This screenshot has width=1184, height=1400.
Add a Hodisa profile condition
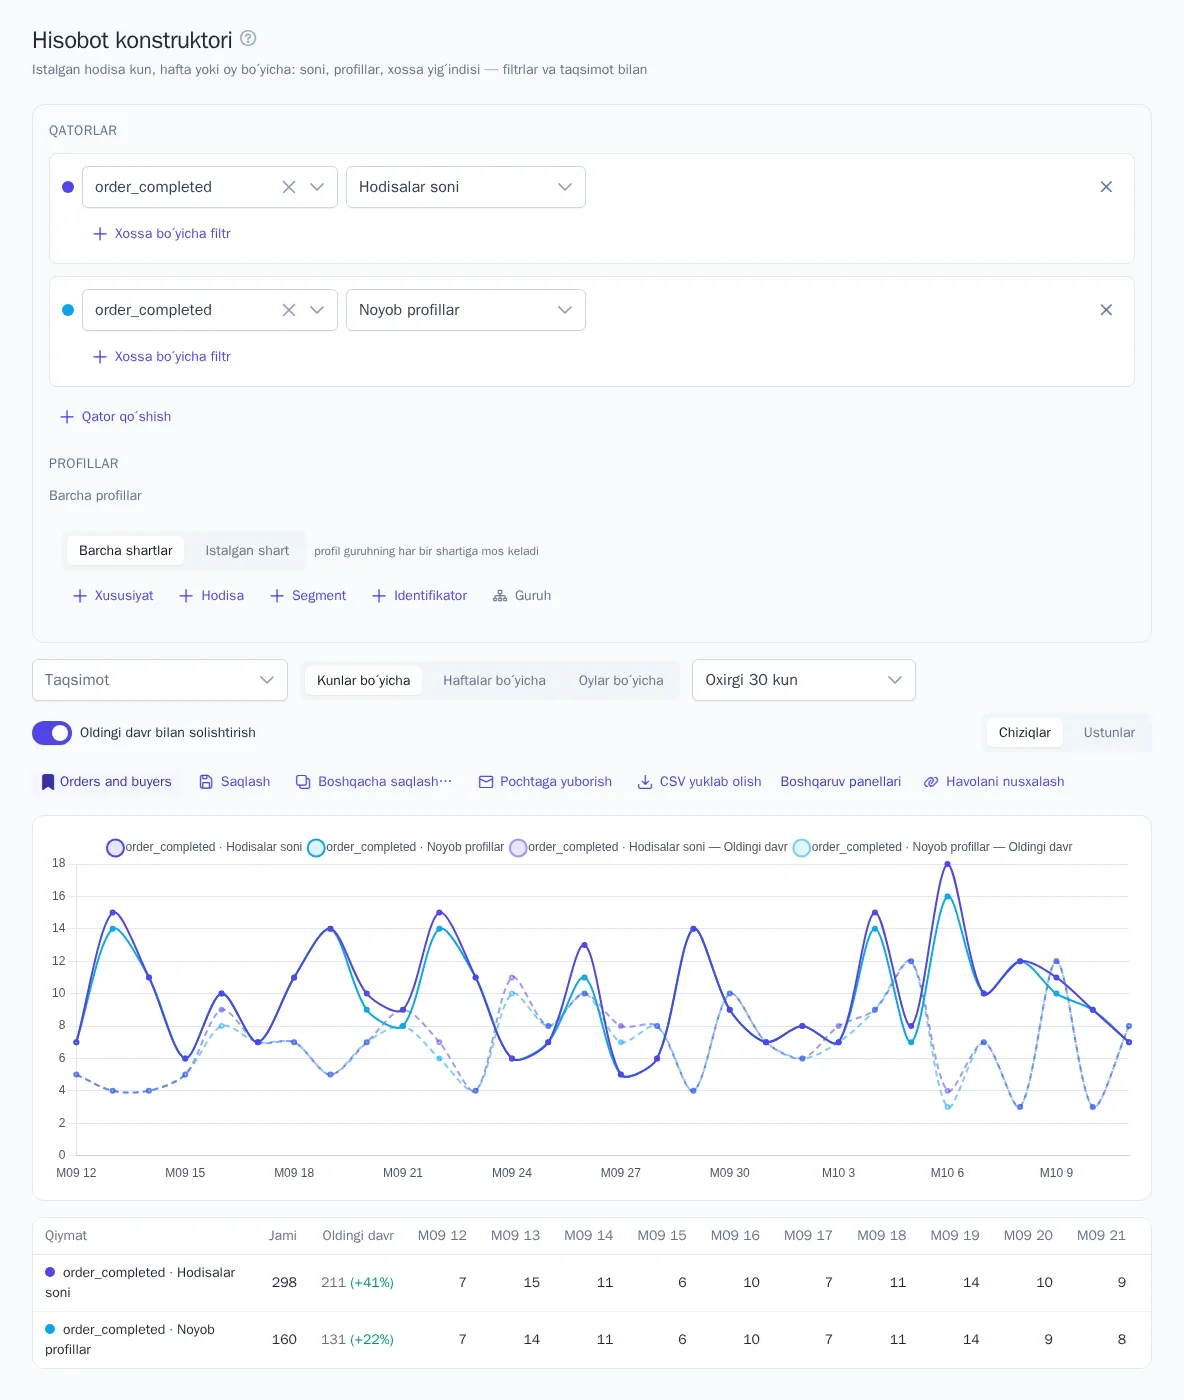211,596
